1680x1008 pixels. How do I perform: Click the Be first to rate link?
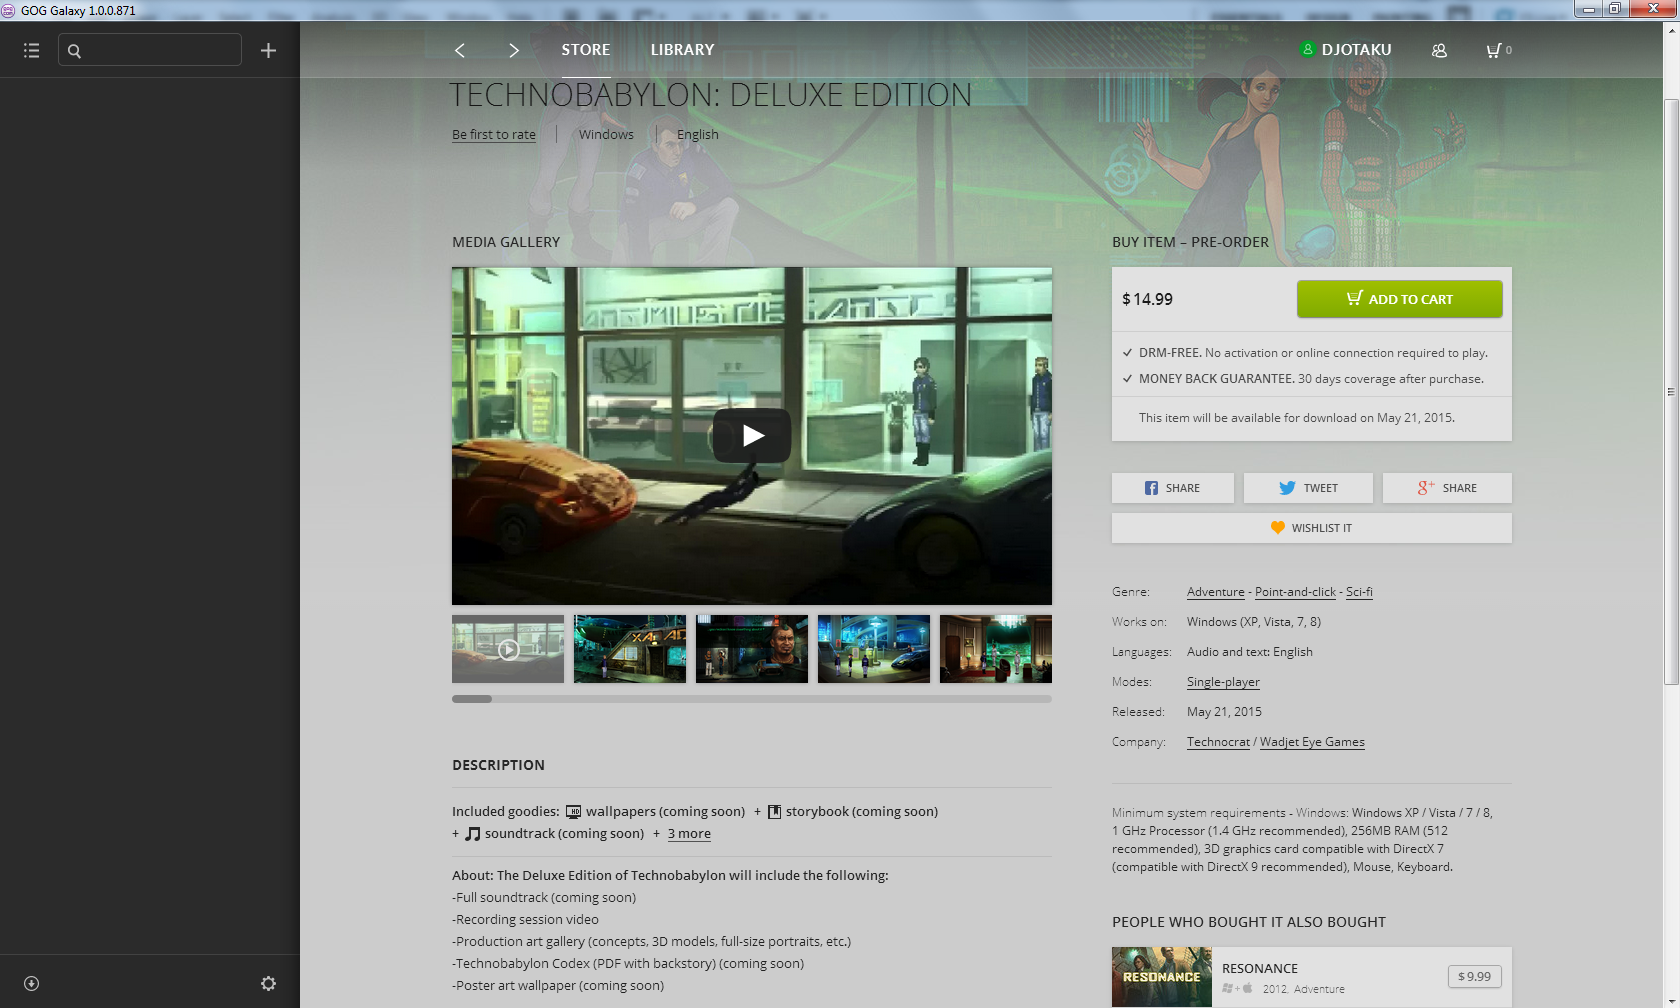[494, 134]
